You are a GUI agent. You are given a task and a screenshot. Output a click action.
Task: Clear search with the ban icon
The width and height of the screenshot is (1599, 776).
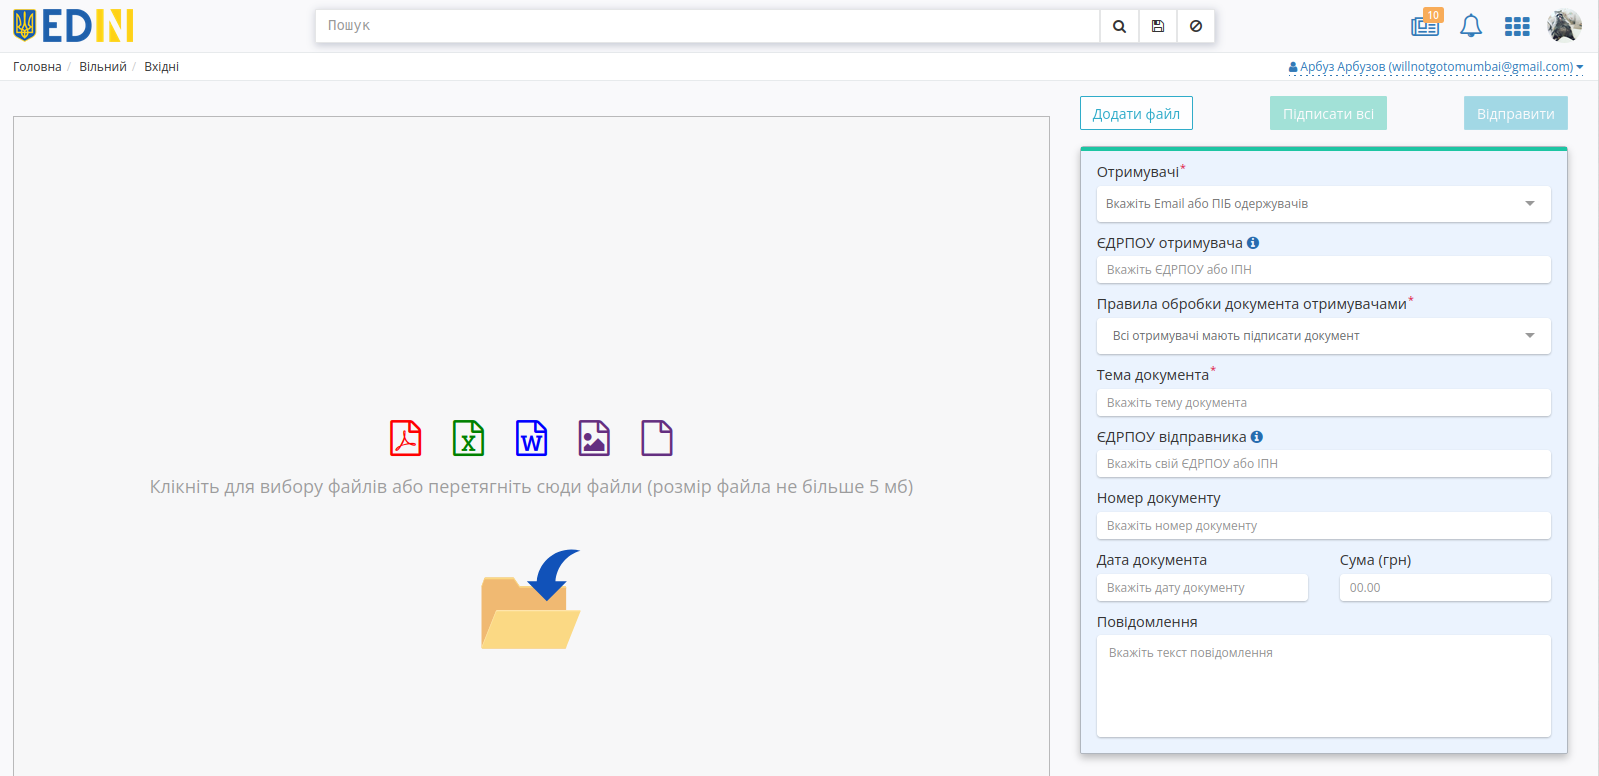1196,26
